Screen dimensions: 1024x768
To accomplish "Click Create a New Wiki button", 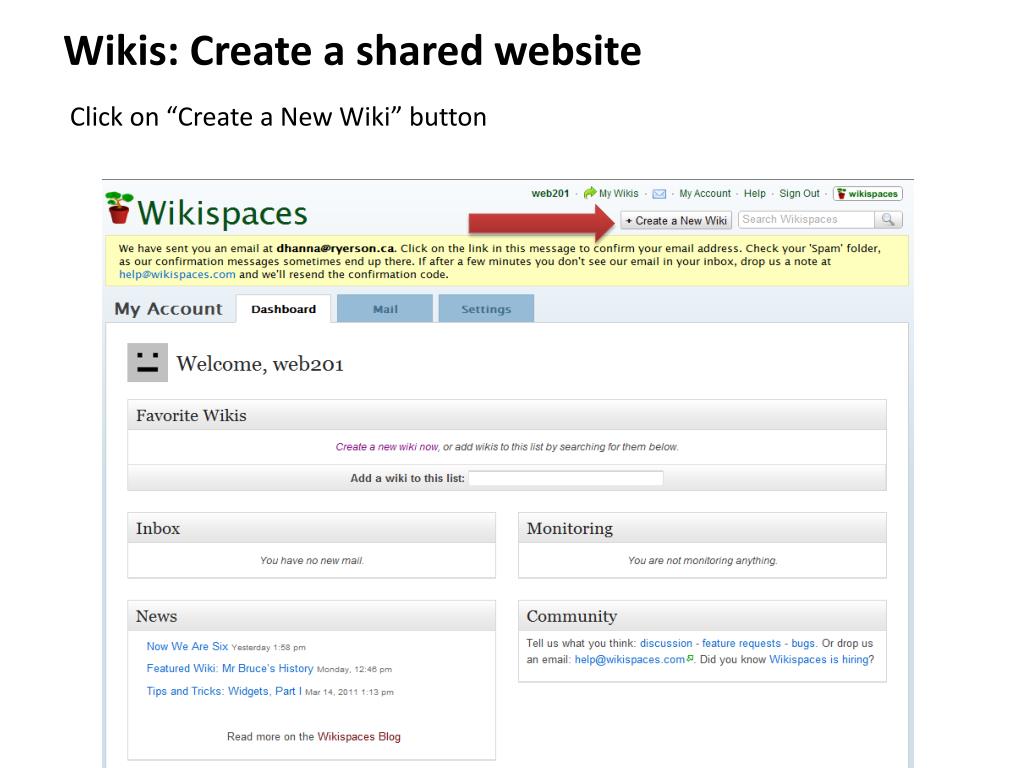I will (x=676, y=221).
